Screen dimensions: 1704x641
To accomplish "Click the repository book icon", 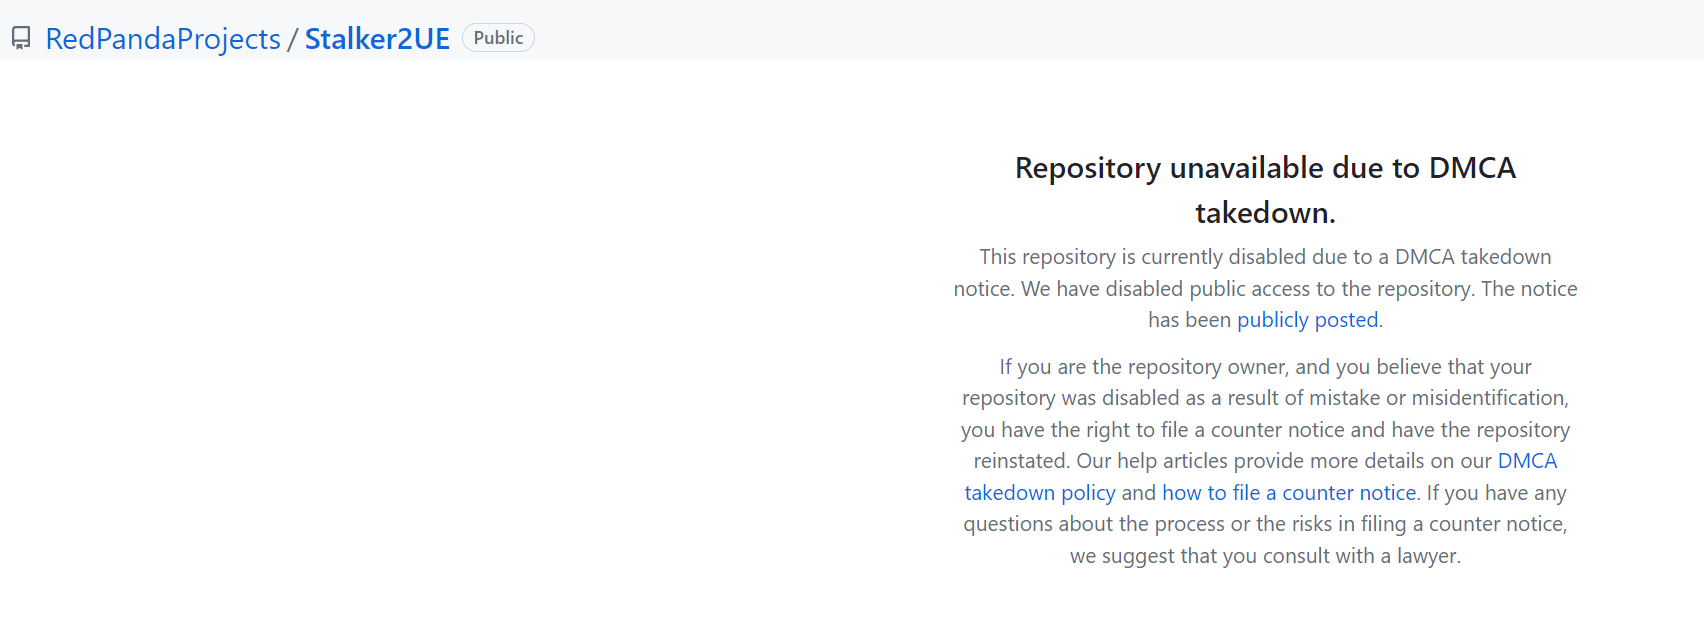I will click(21, 39).
